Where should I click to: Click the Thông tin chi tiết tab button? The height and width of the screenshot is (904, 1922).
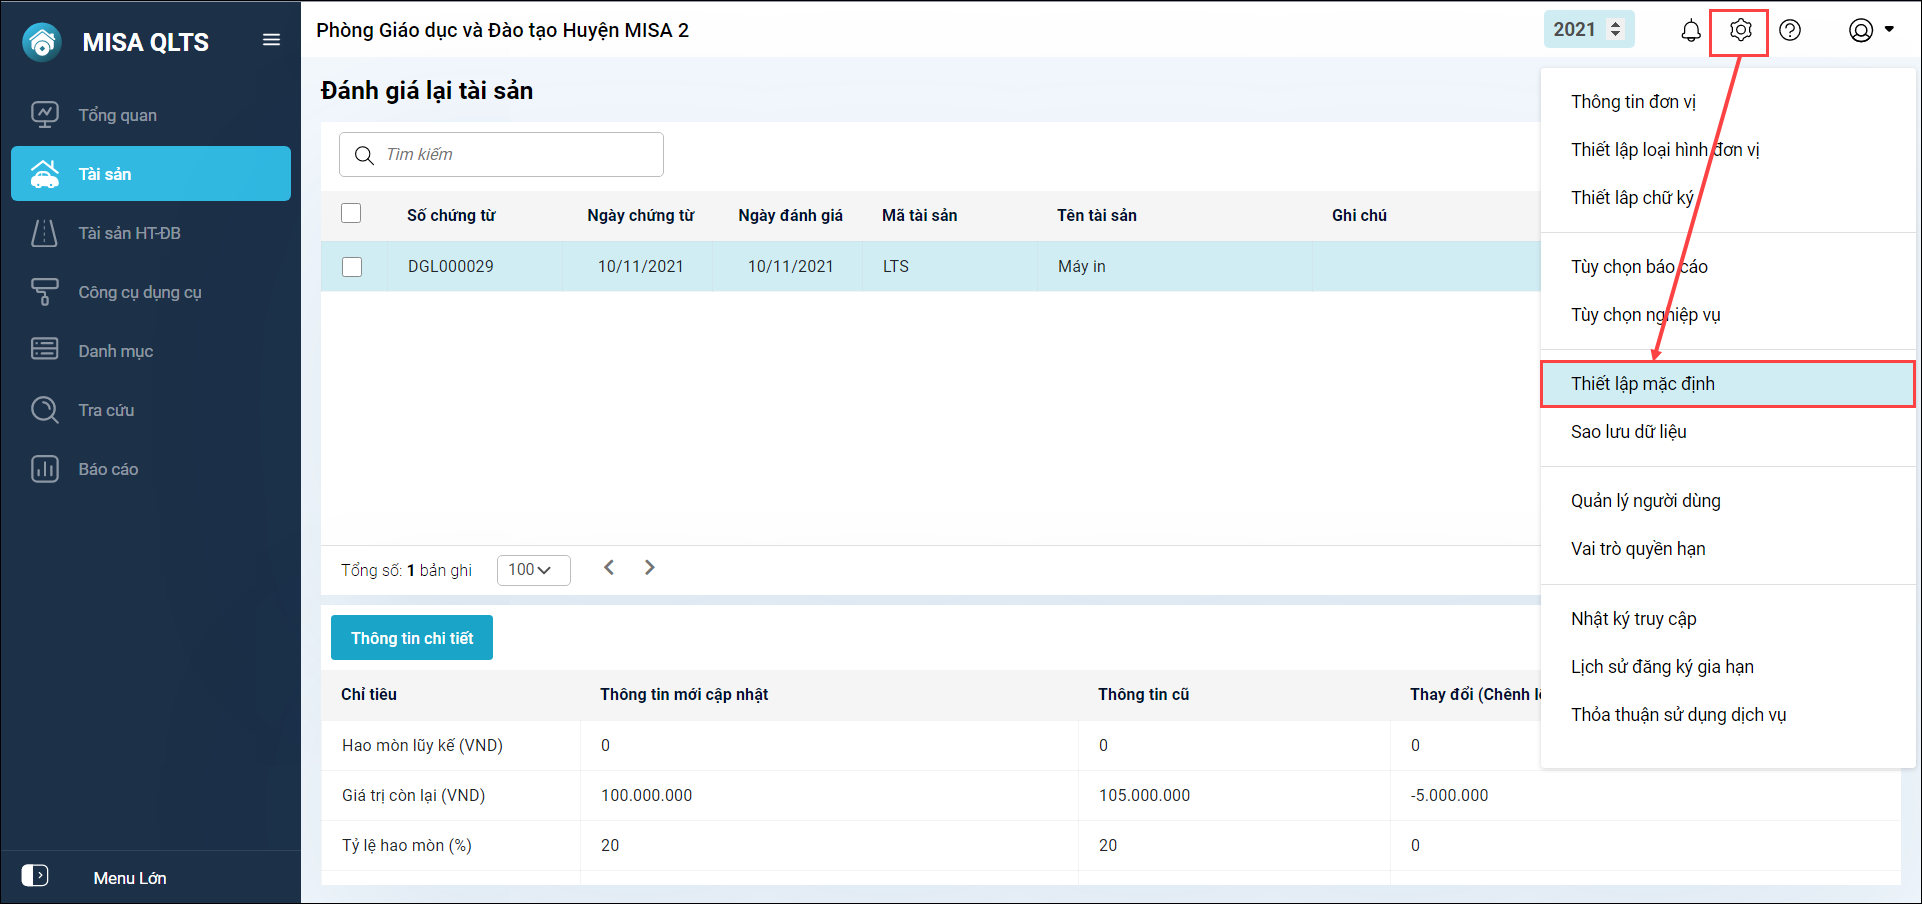412,638
